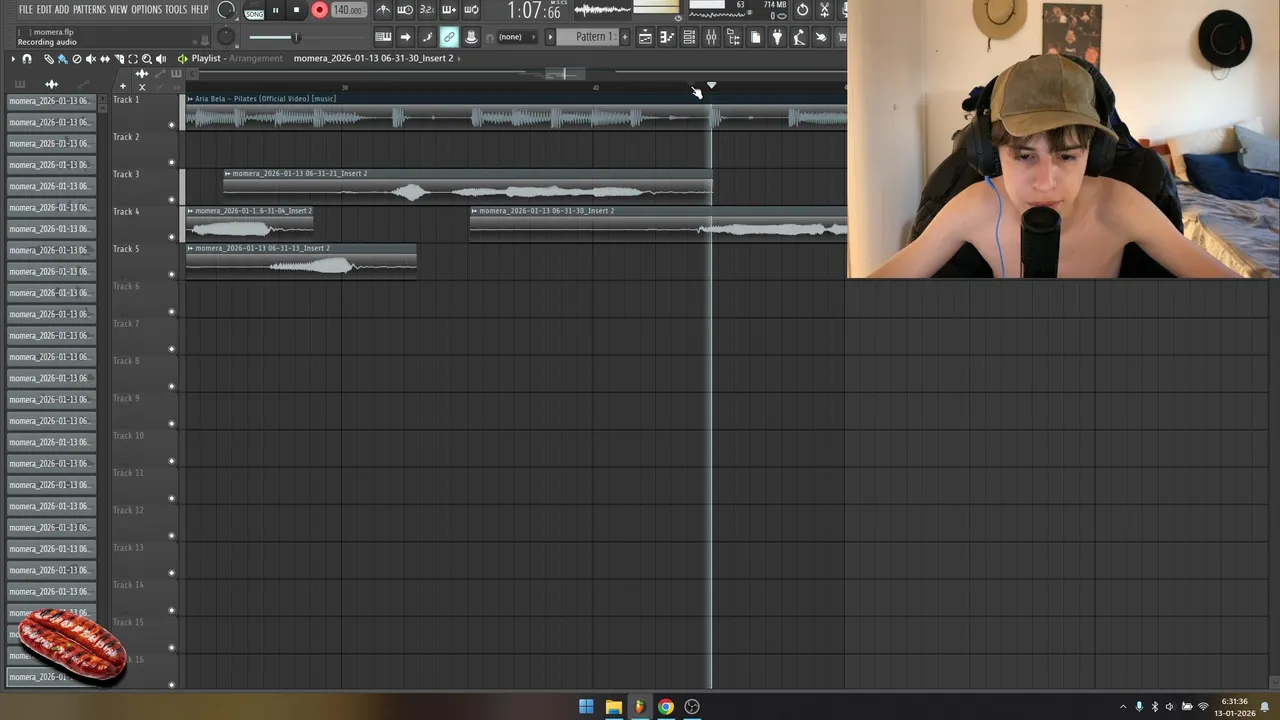
Task: Click the master pitch knob
Action: 226,37
